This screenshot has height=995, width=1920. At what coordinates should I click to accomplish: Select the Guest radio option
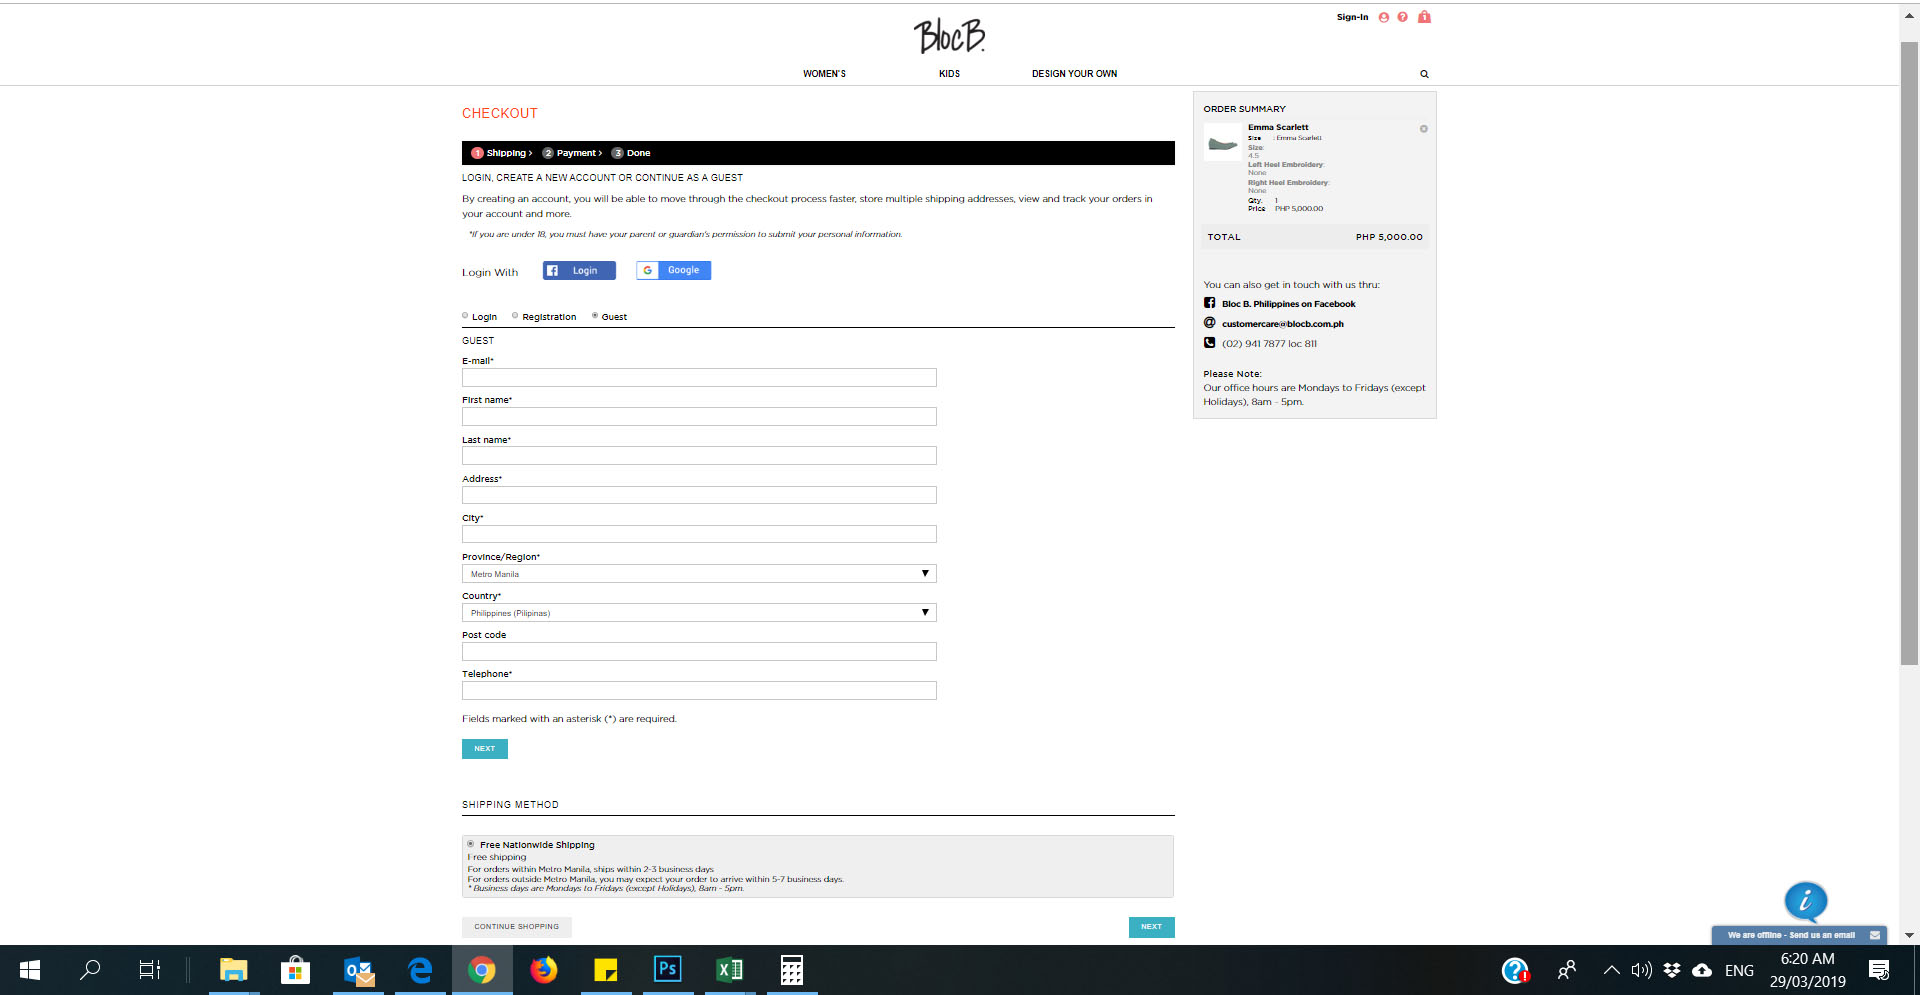tap(595, 316)
